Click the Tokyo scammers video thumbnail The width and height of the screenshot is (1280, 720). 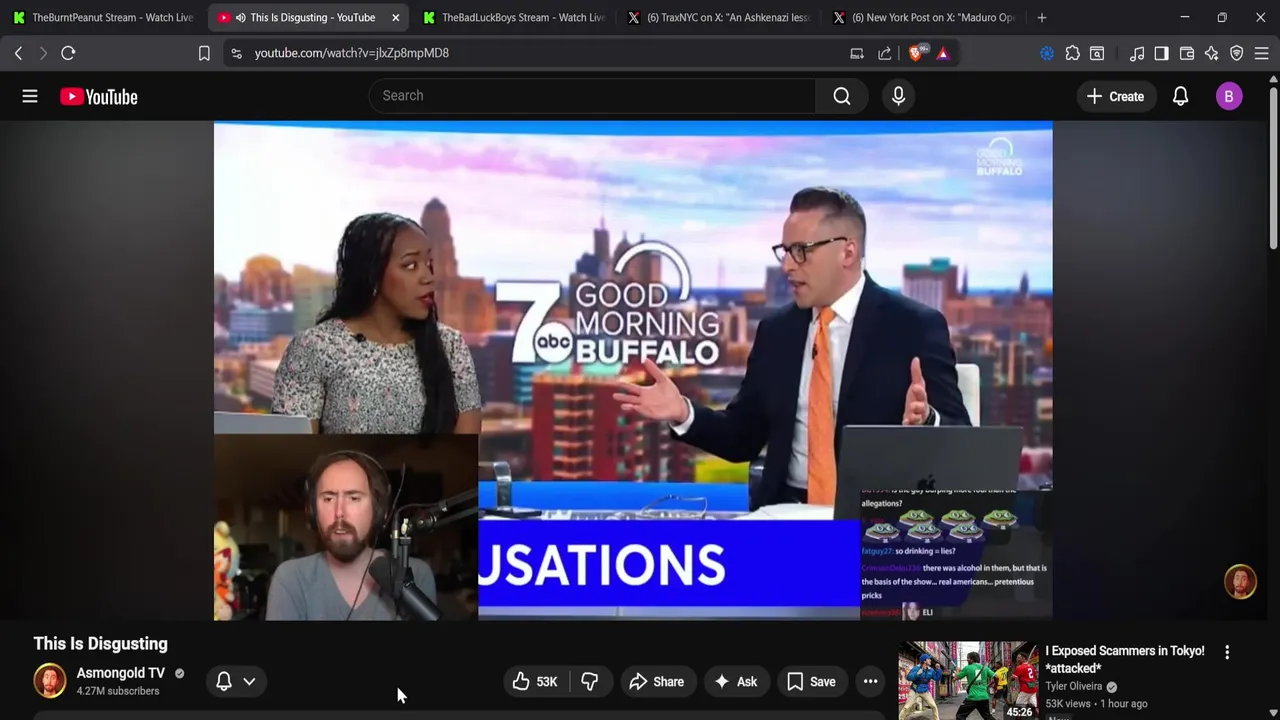968,680
